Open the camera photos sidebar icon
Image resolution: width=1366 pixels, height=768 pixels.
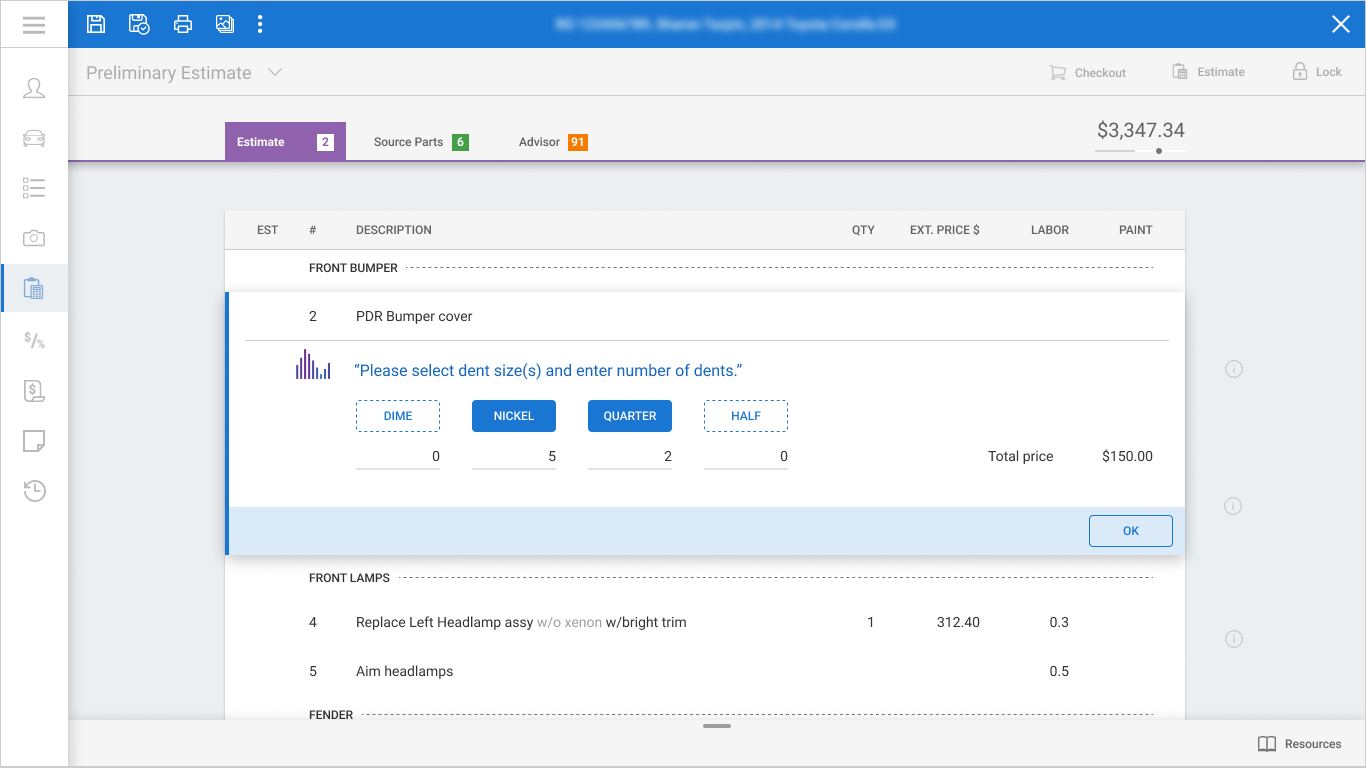(34, 238)
